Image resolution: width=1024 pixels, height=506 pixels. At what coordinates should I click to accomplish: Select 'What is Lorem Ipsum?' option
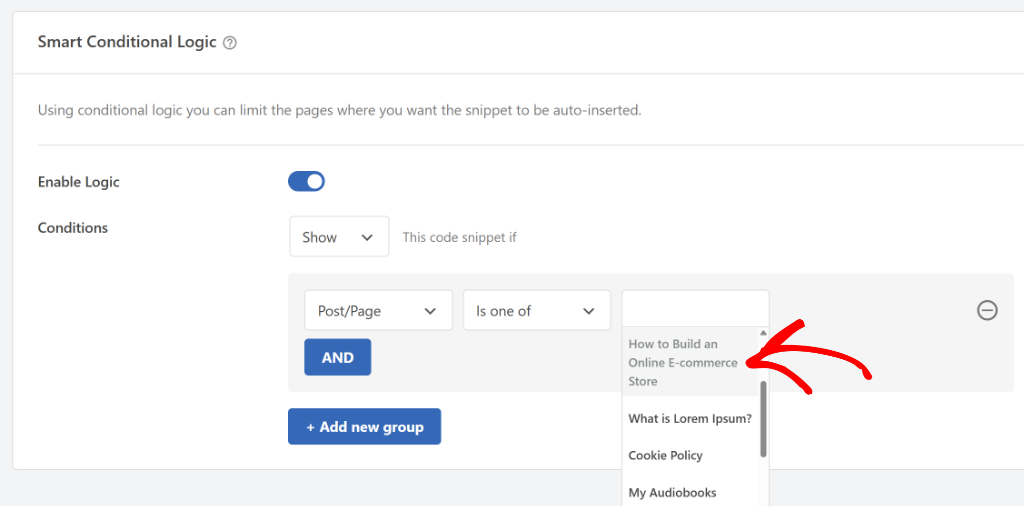[690, 419]
